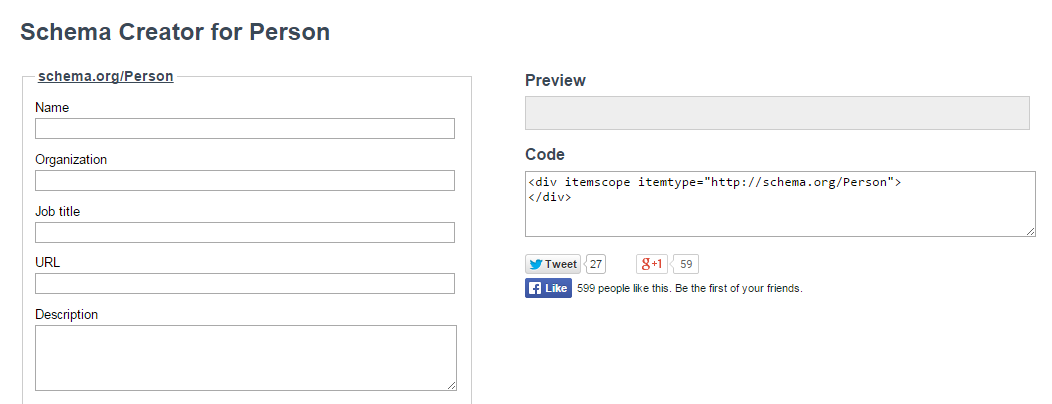The height and width of the screenshot is (404, 1052).
Task: Click the Tweet button
Action: tap(553, 264)
